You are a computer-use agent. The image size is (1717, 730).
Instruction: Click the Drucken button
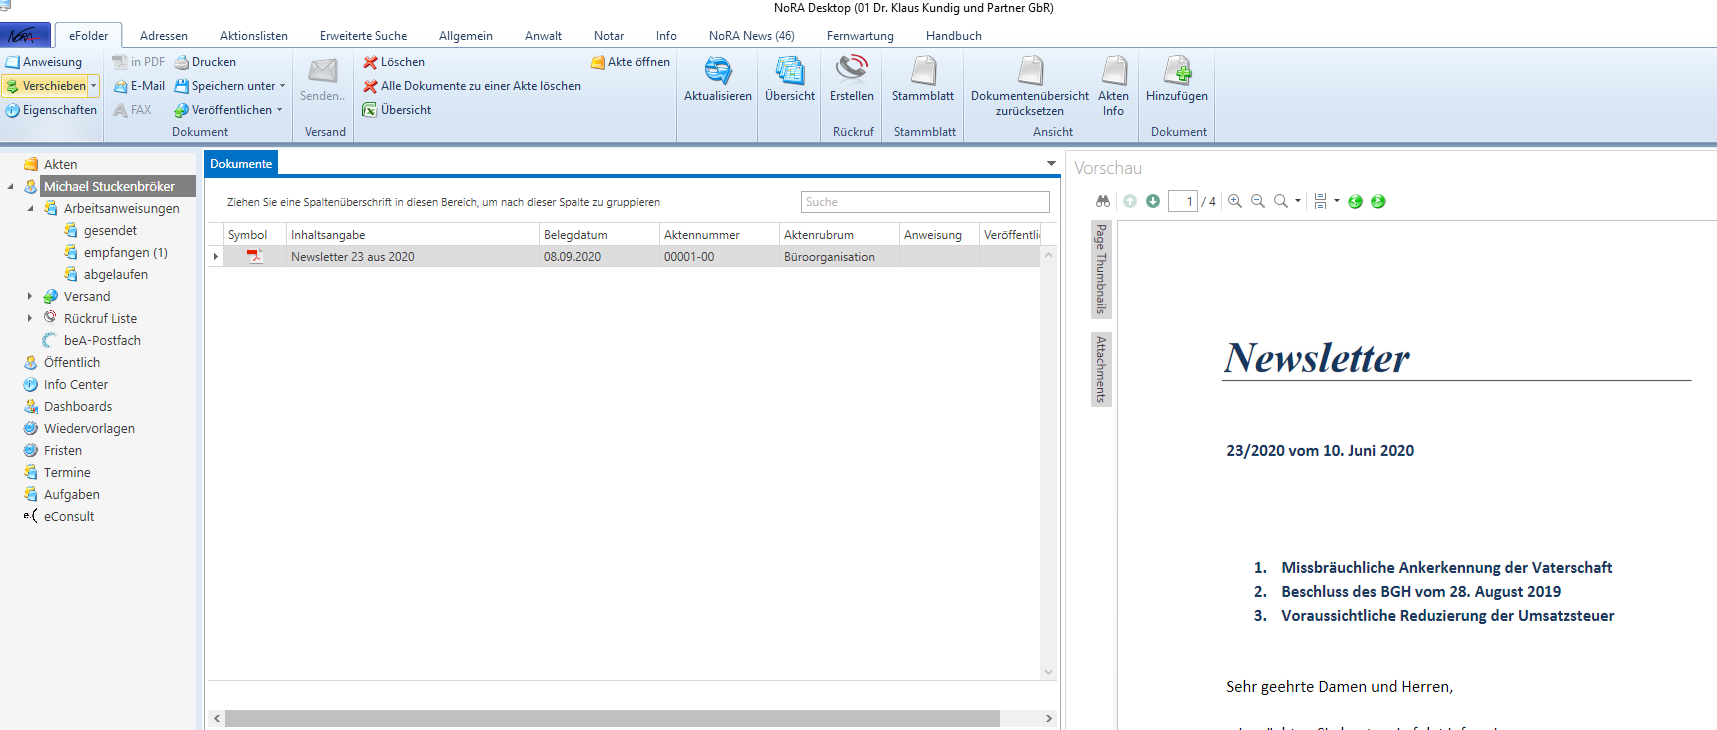205,62
